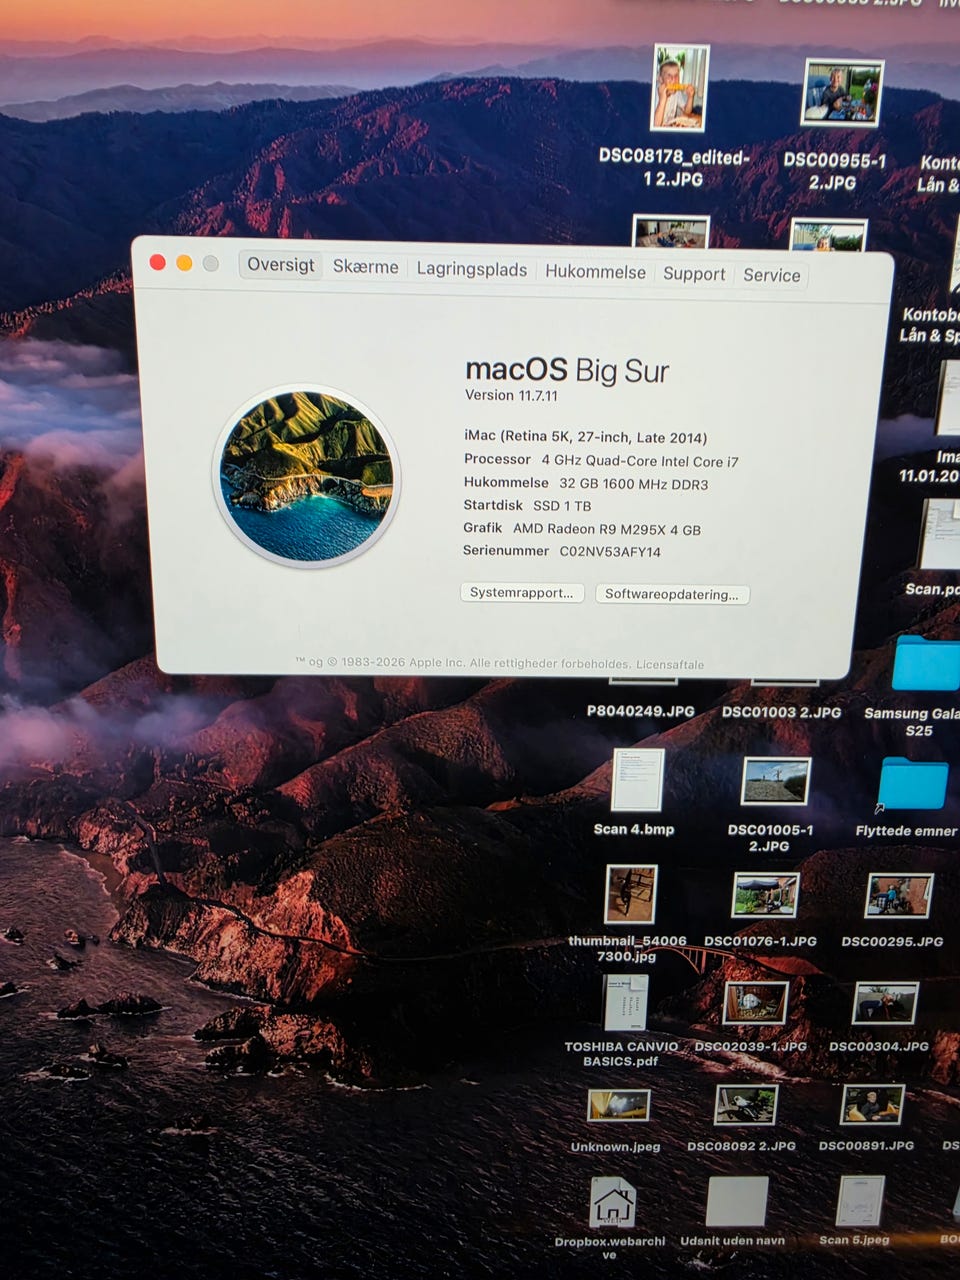Select DSC08092 2.JPG file icon
Viewport: 960px width, 1280px height.
[746, 1105]
